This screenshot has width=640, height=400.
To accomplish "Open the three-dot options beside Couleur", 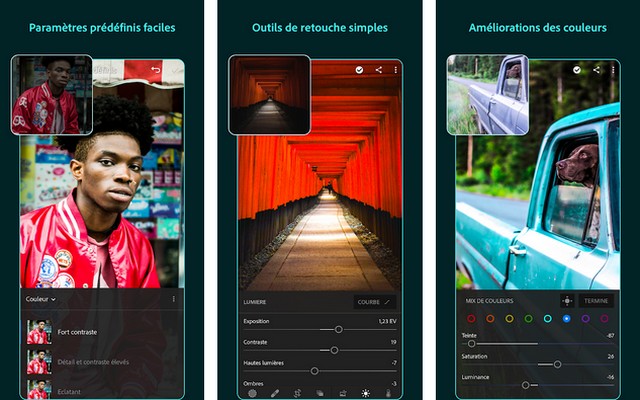I will (x=174, y=299).
